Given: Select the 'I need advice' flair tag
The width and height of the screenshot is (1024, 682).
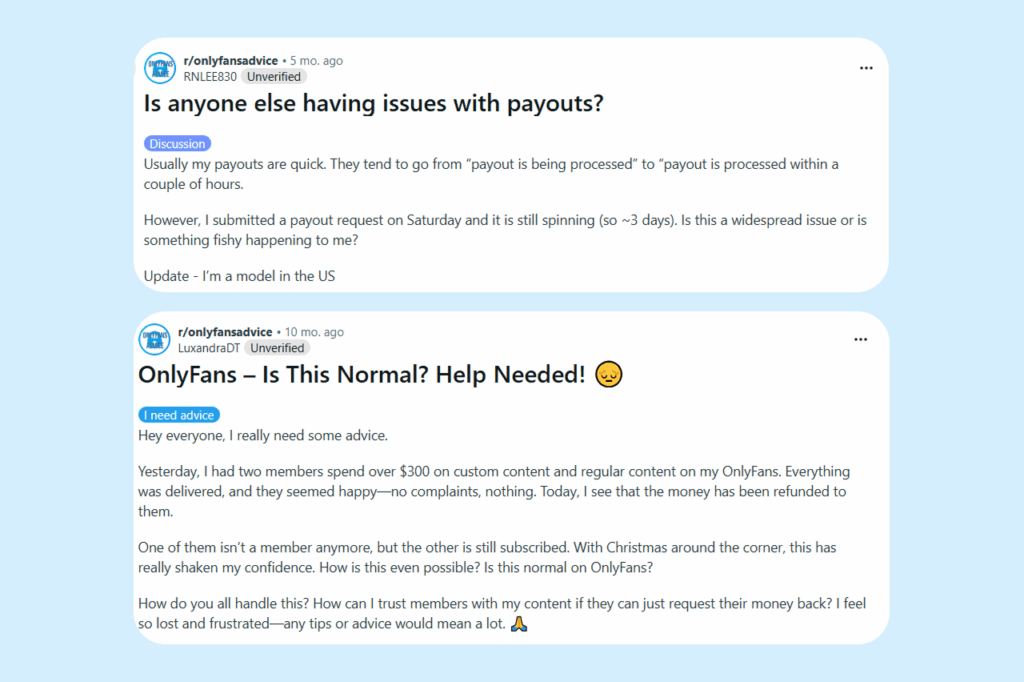Looking at the screenshot, I should point(179,415).
